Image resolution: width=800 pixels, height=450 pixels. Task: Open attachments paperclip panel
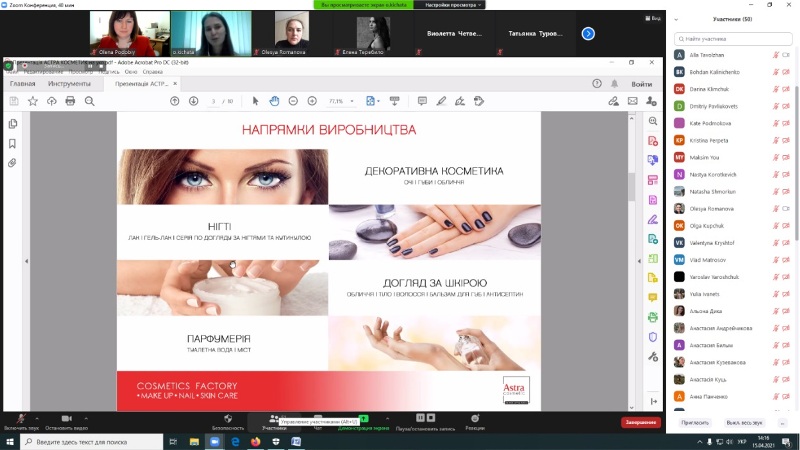point(13,163)
